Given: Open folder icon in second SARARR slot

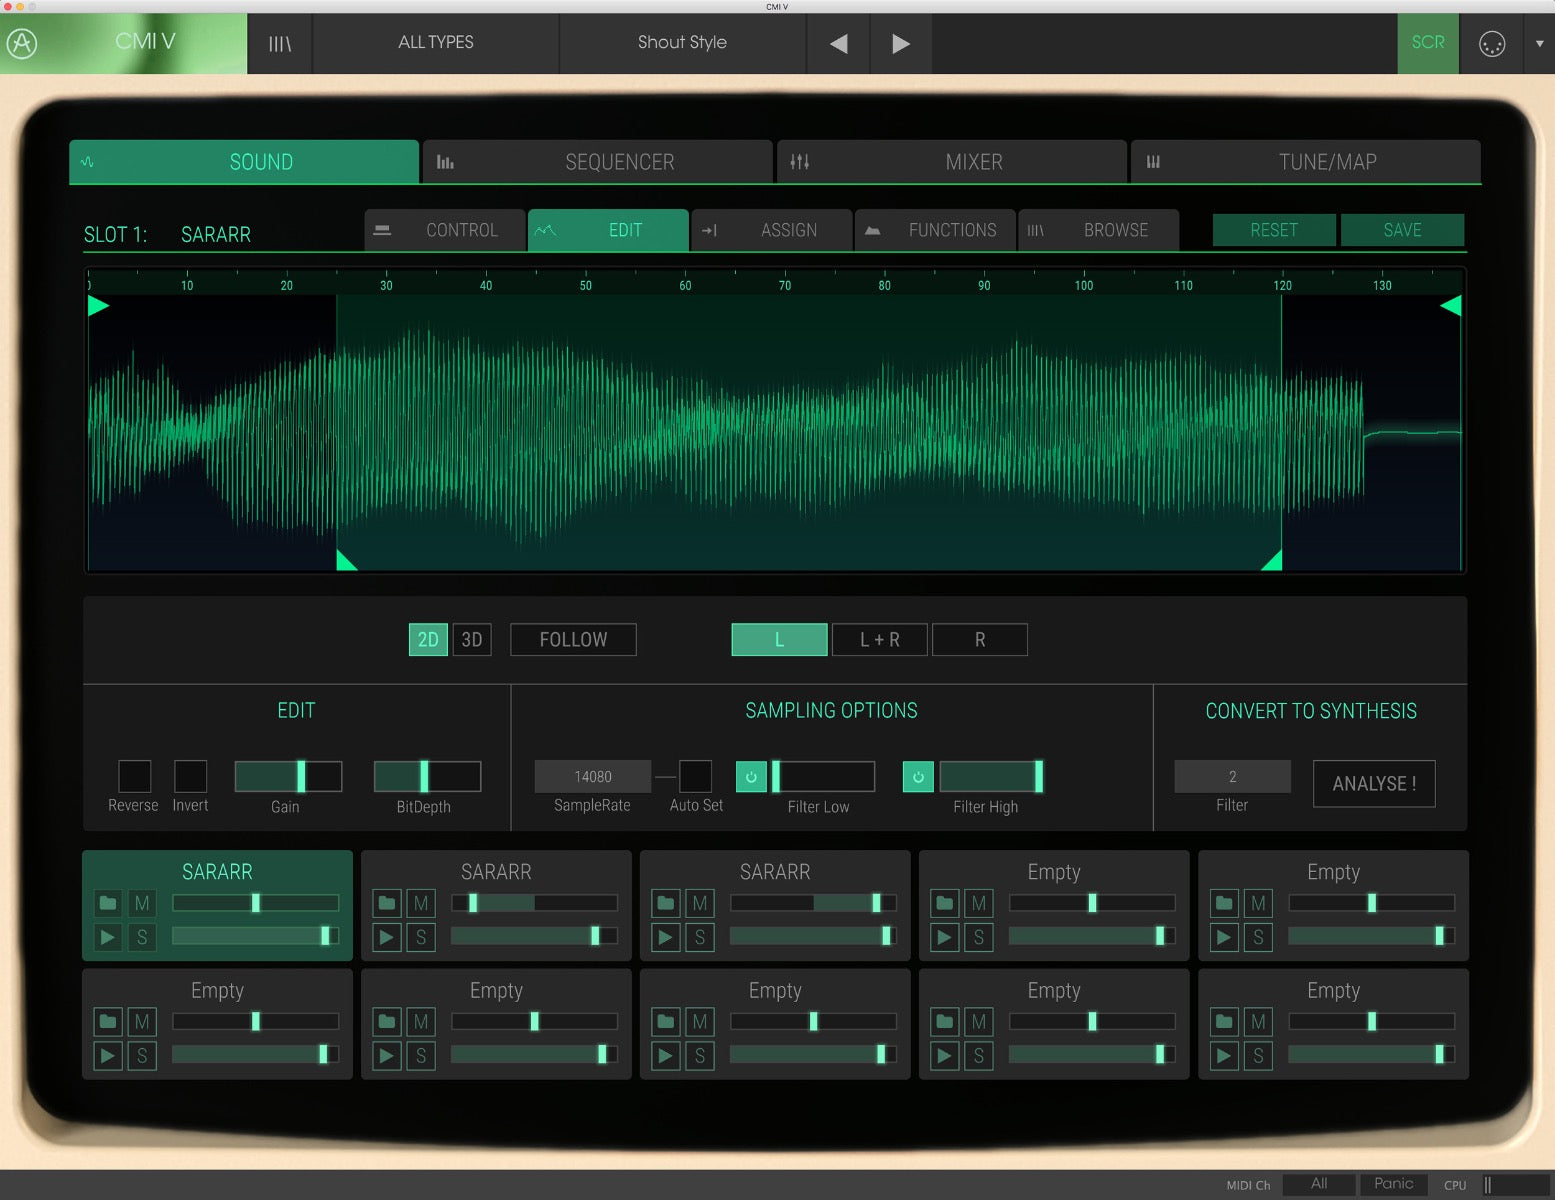Looking at the screenshot, I should [x=387, y=904].
